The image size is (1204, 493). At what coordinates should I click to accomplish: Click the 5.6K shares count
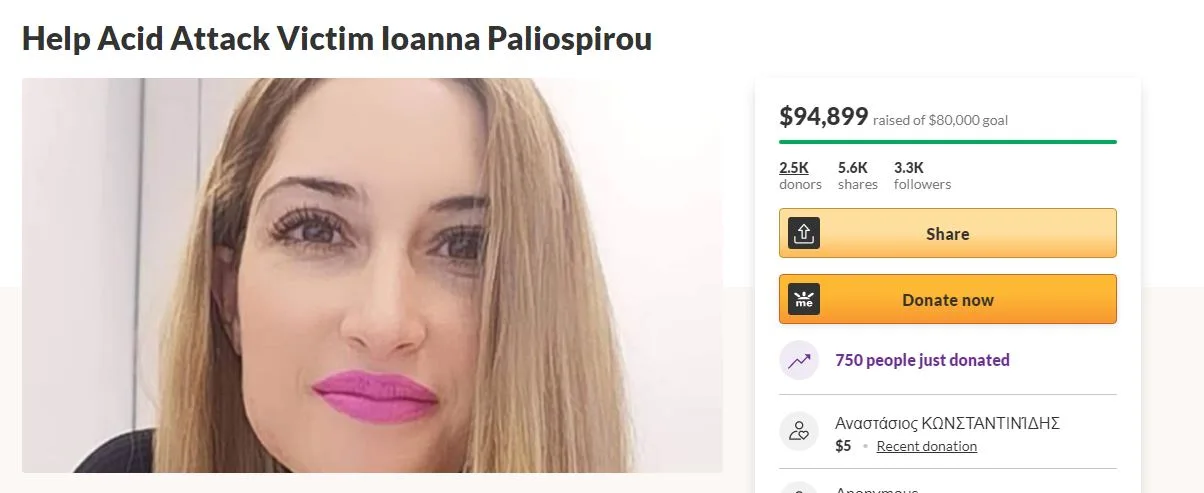pyautogui.click(x=853, y=167)
